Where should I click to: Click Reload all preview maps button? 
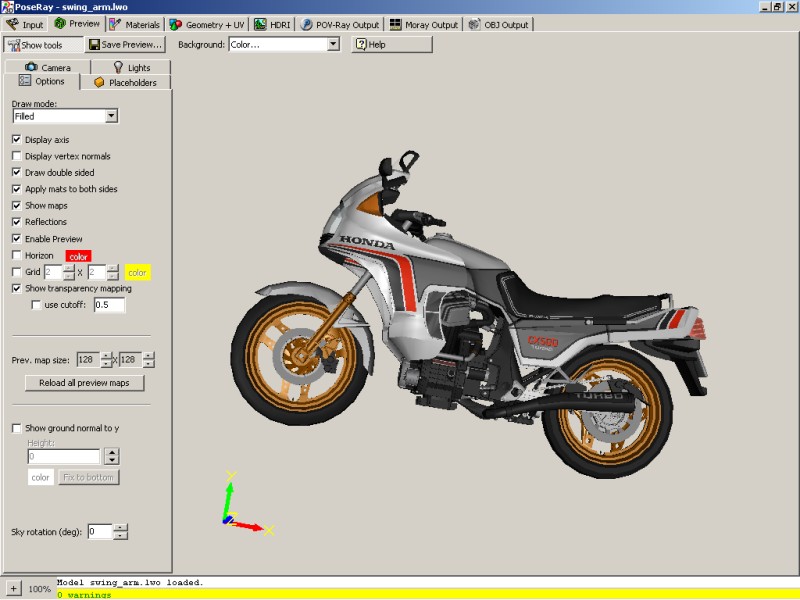[84, 383]
